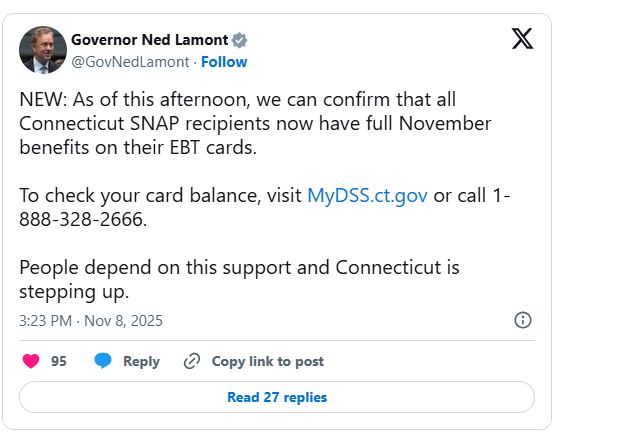Visit the @GovNedLamont handle link
Image resolution: width=642 pixels, height=444 pixels.
click(131, 62)
